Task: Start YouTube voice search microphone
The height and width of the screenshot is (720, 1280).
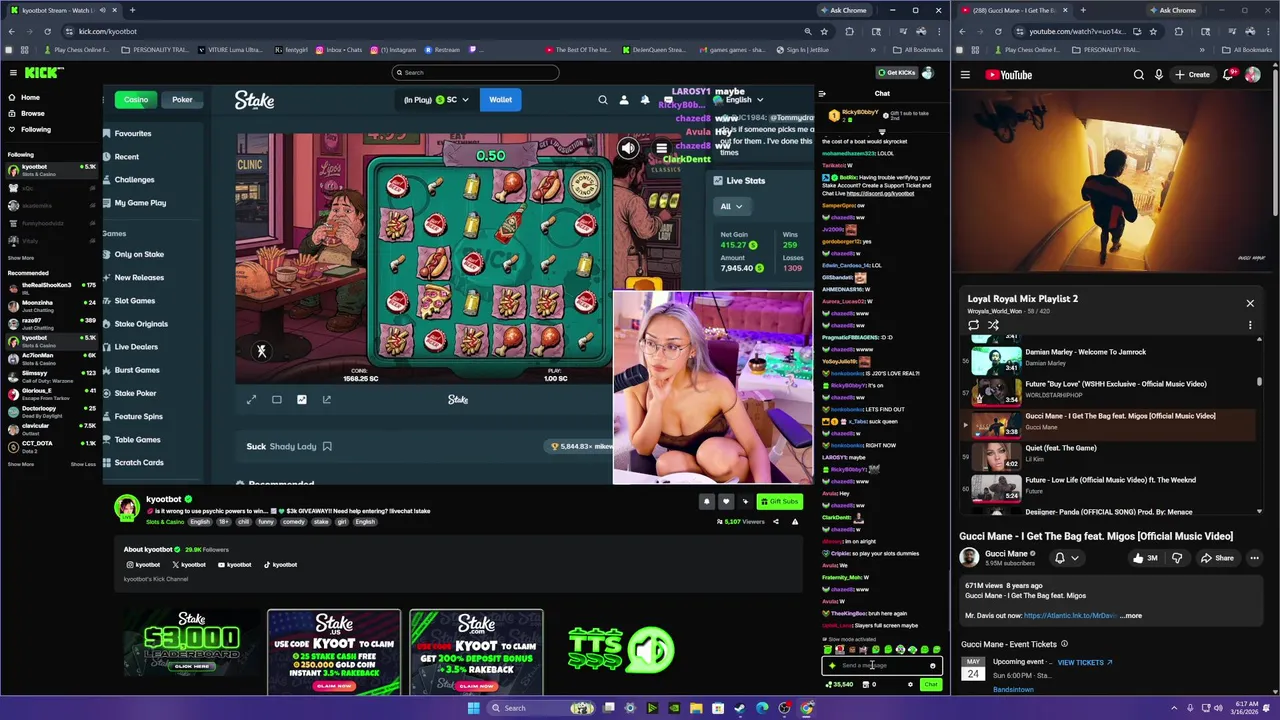Action: (1158, 75)
